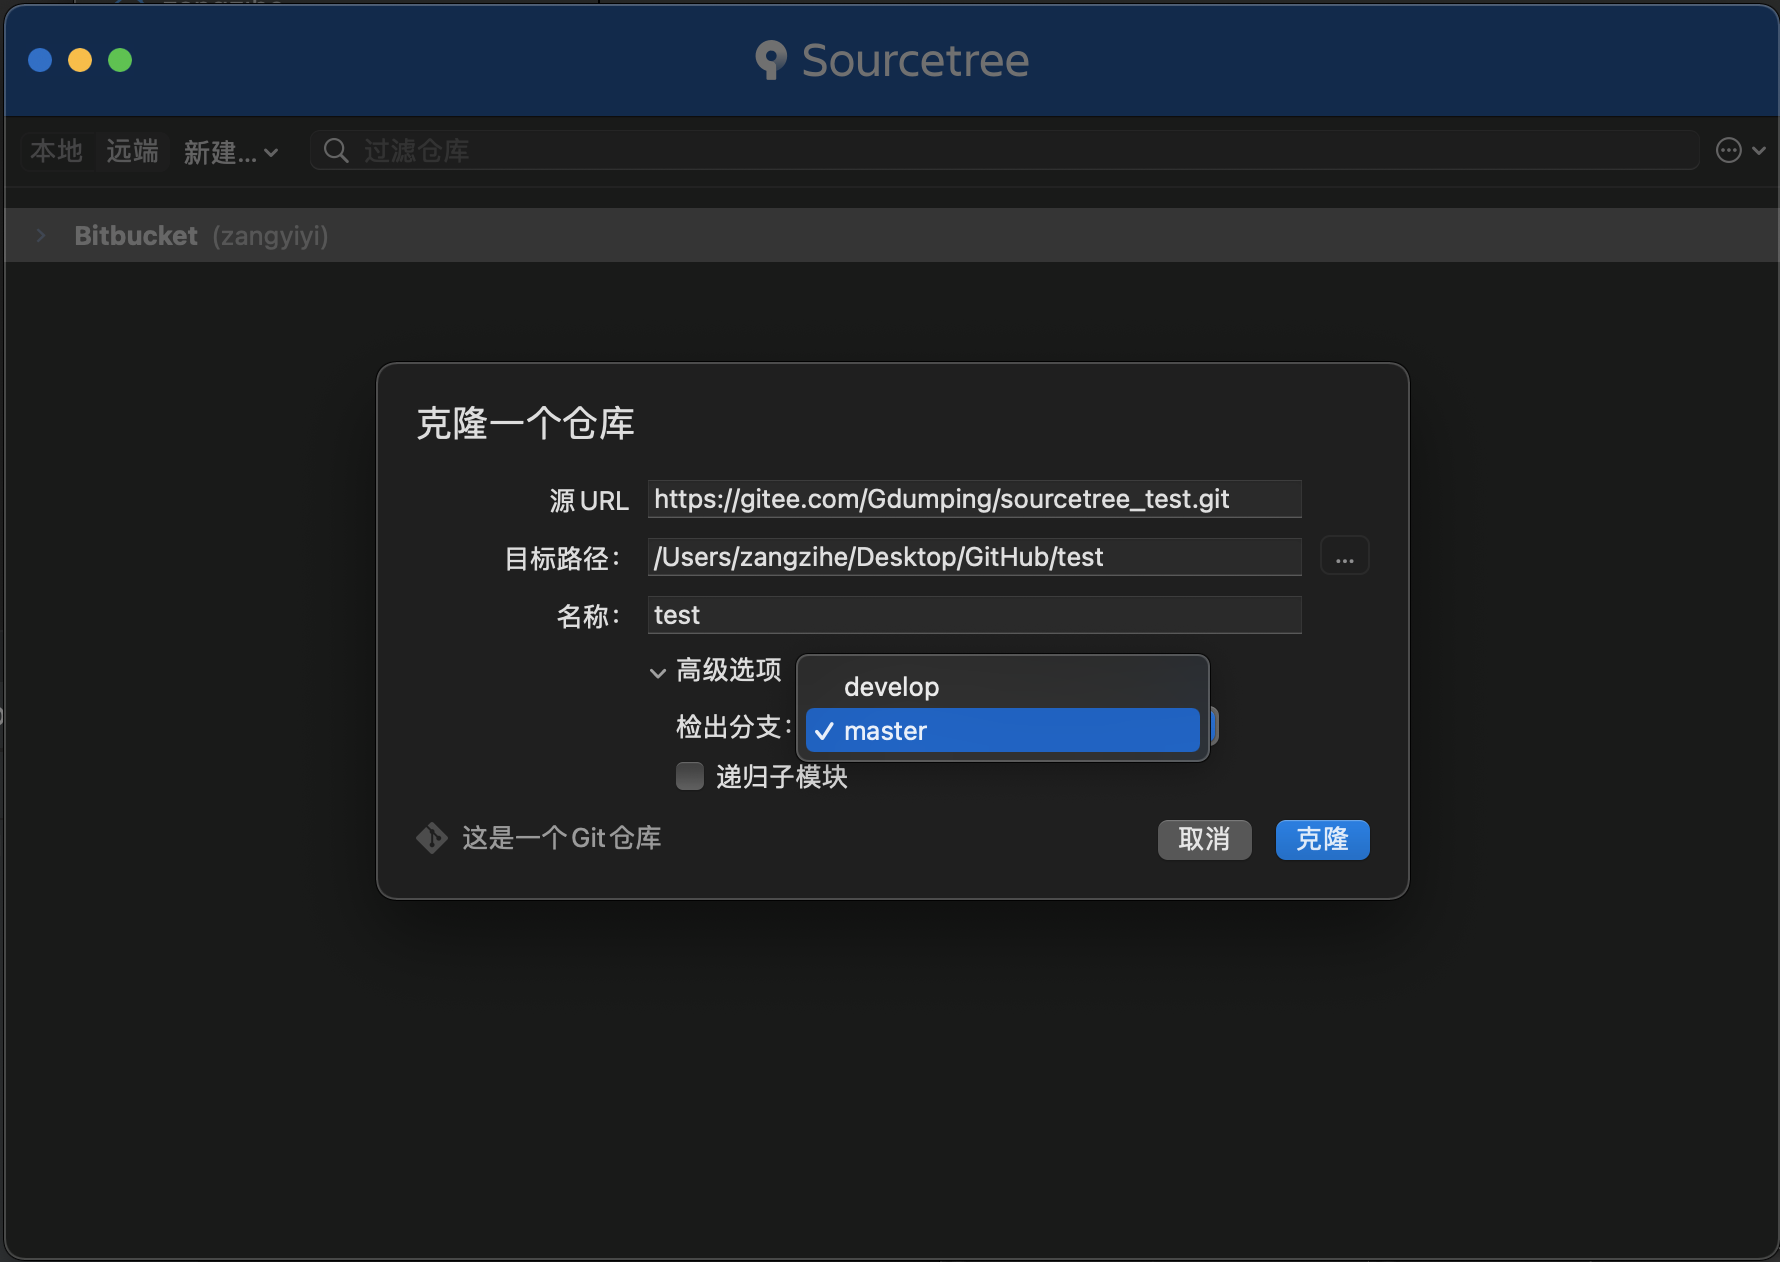Click the Sourcetree logo icon in title bar
1780x1262 pixels.
[x=771, y=60]
